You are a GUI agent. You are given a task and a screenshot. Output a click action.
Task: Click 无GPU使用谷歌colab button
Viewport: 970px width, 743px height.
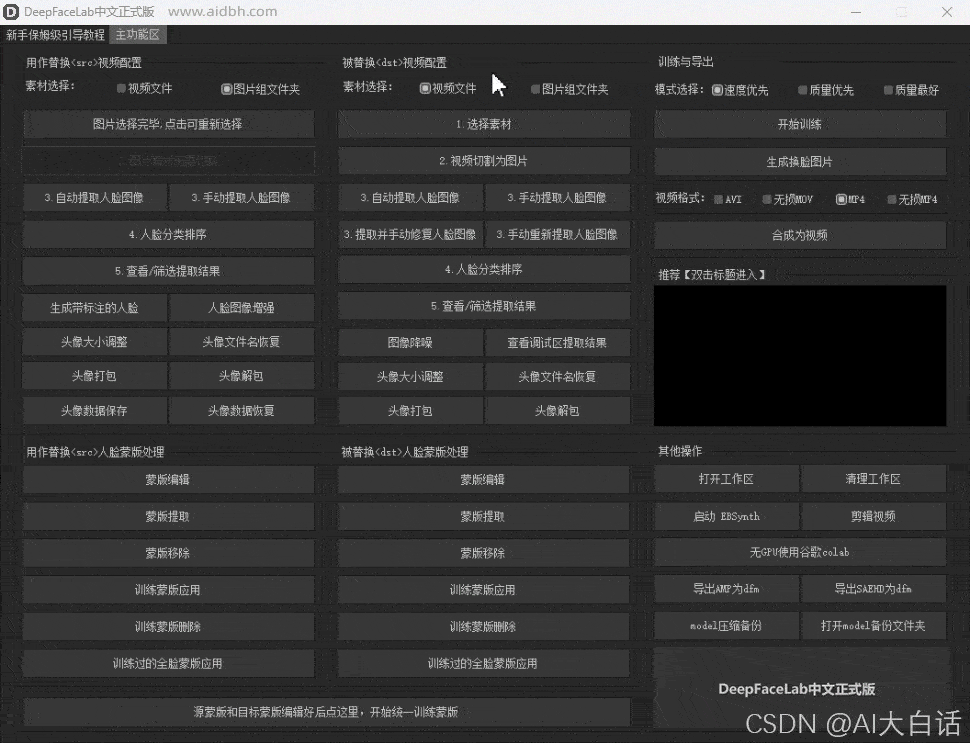tap(800, 552)
